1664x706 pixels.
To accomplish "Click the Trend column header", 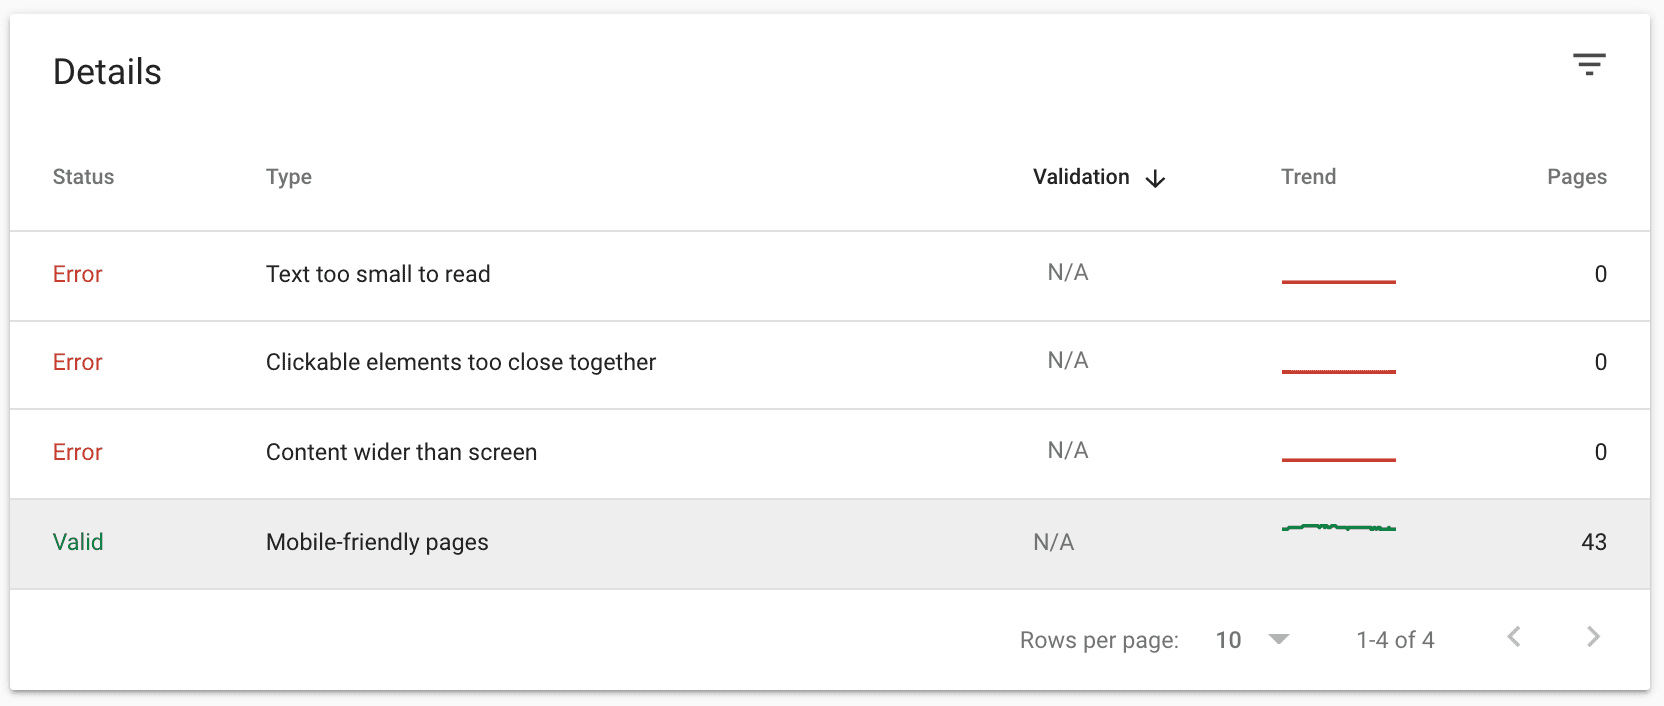I will (x=1308, y=177).
